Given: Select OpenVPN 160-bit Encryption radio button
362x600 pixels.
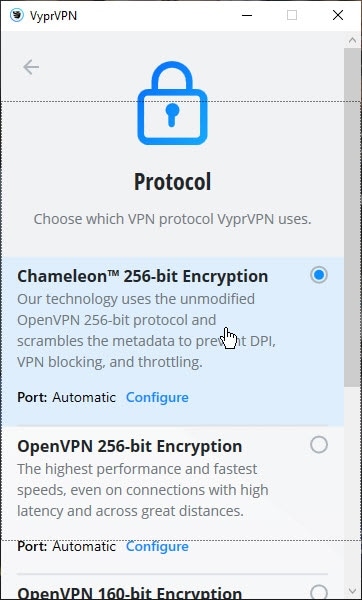Looking at the screenshot, I should click(319, 592).
